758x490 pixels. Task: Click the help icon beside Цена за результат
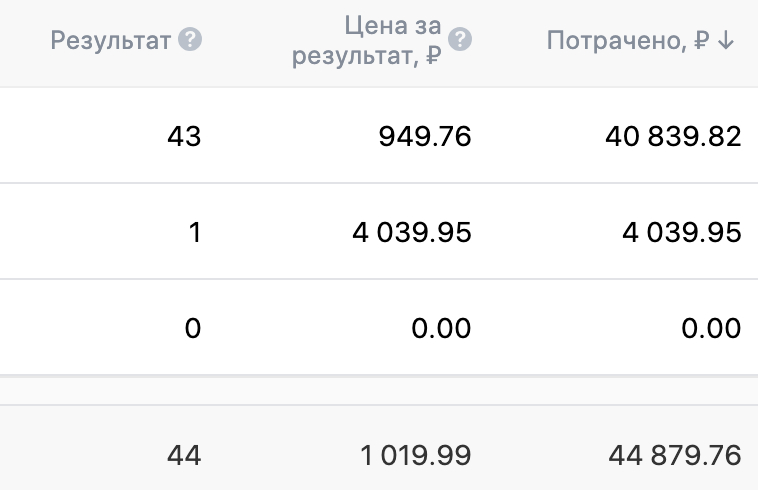pyautogui.click(x=460, y=40)
